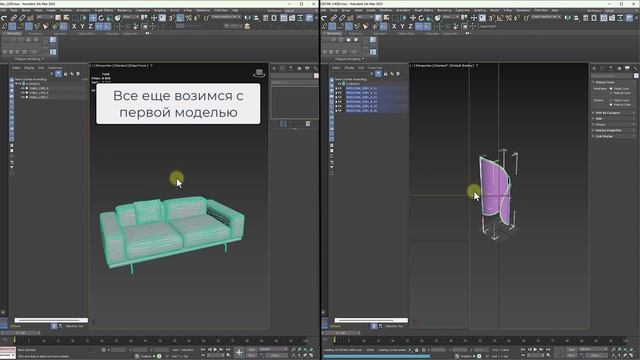Select the Link tool in left window
Screen dimensions: 640x360
pyautogui.click(x=13, y=18)
